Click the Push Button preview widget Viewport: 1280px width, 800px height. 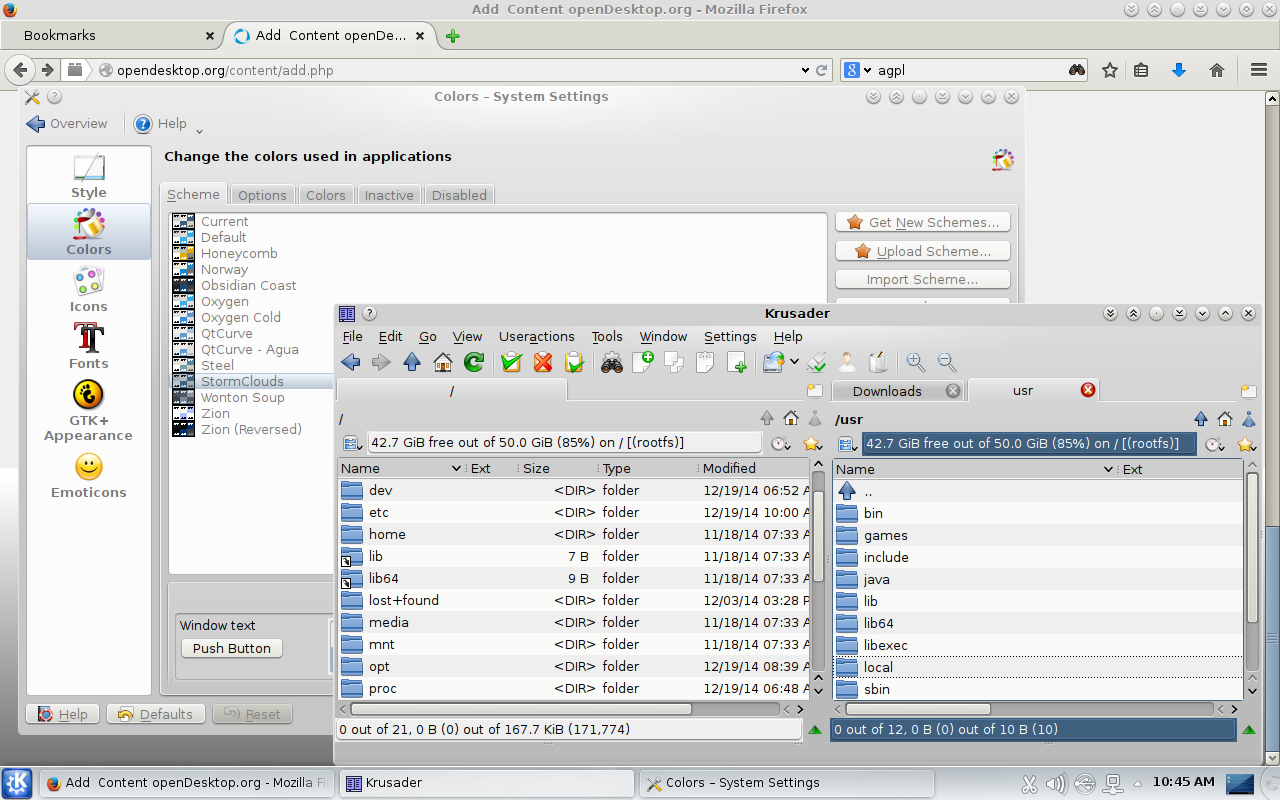click(232, 648)
